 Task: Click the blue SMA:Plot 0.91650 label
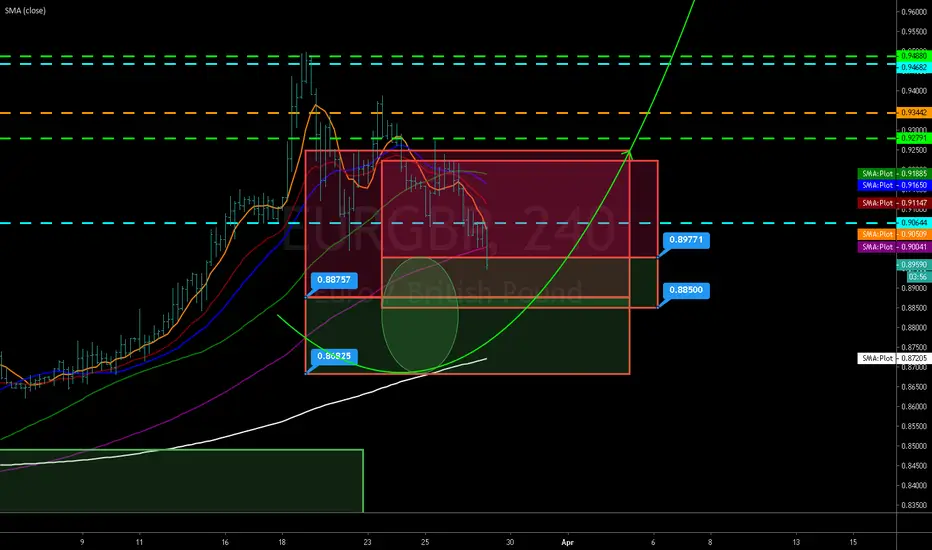(x=893, y=185)
